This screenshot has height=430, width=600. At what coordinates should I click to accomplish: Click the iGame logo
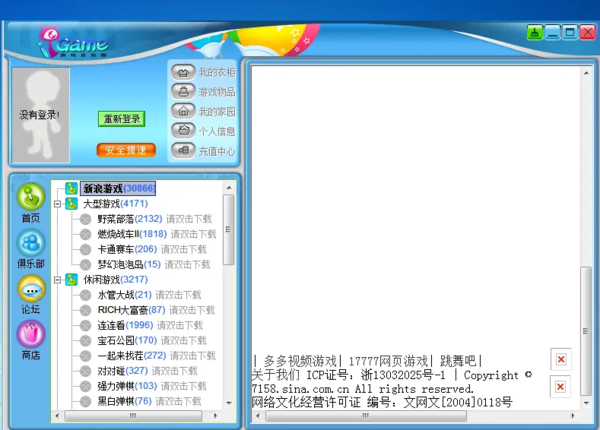[73, 41]
